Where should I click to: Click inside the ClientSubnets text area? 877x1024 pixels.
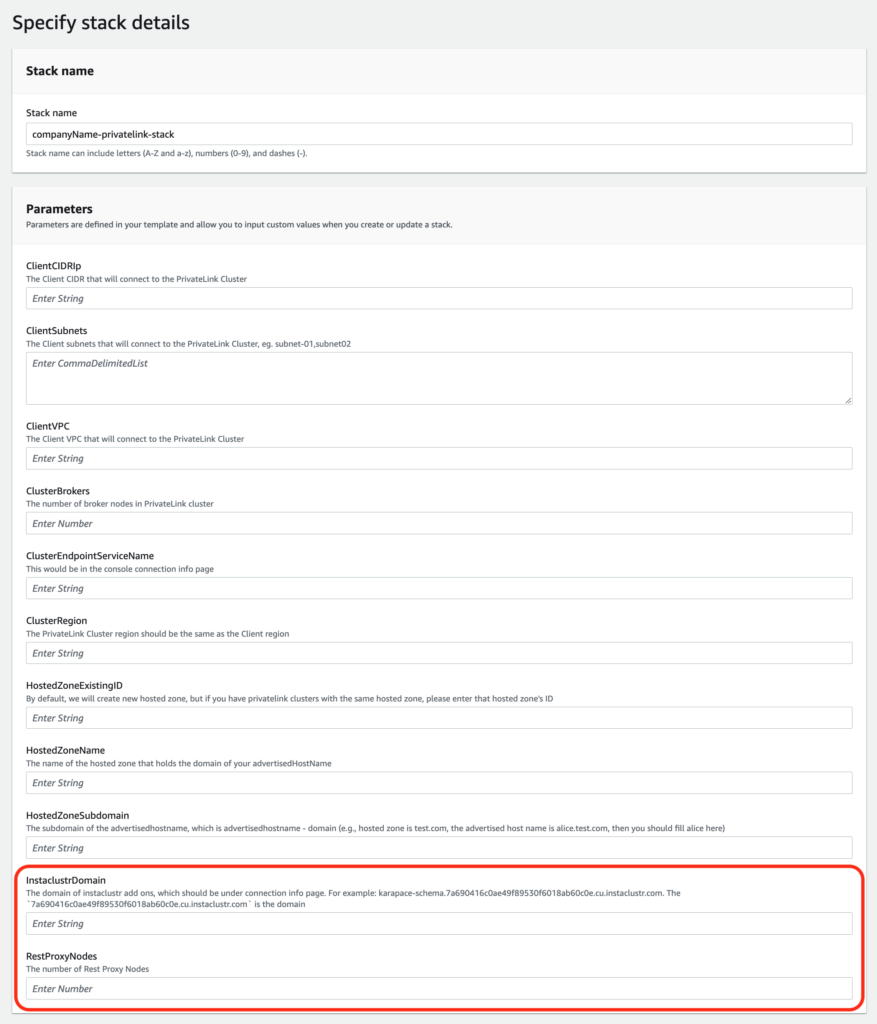coord(438,378)
